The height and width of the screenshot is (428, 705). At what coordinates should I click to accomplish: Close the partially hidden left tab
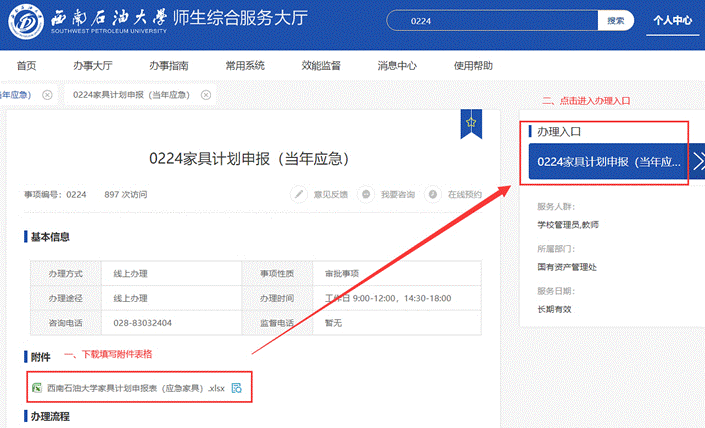click(47, 95)
